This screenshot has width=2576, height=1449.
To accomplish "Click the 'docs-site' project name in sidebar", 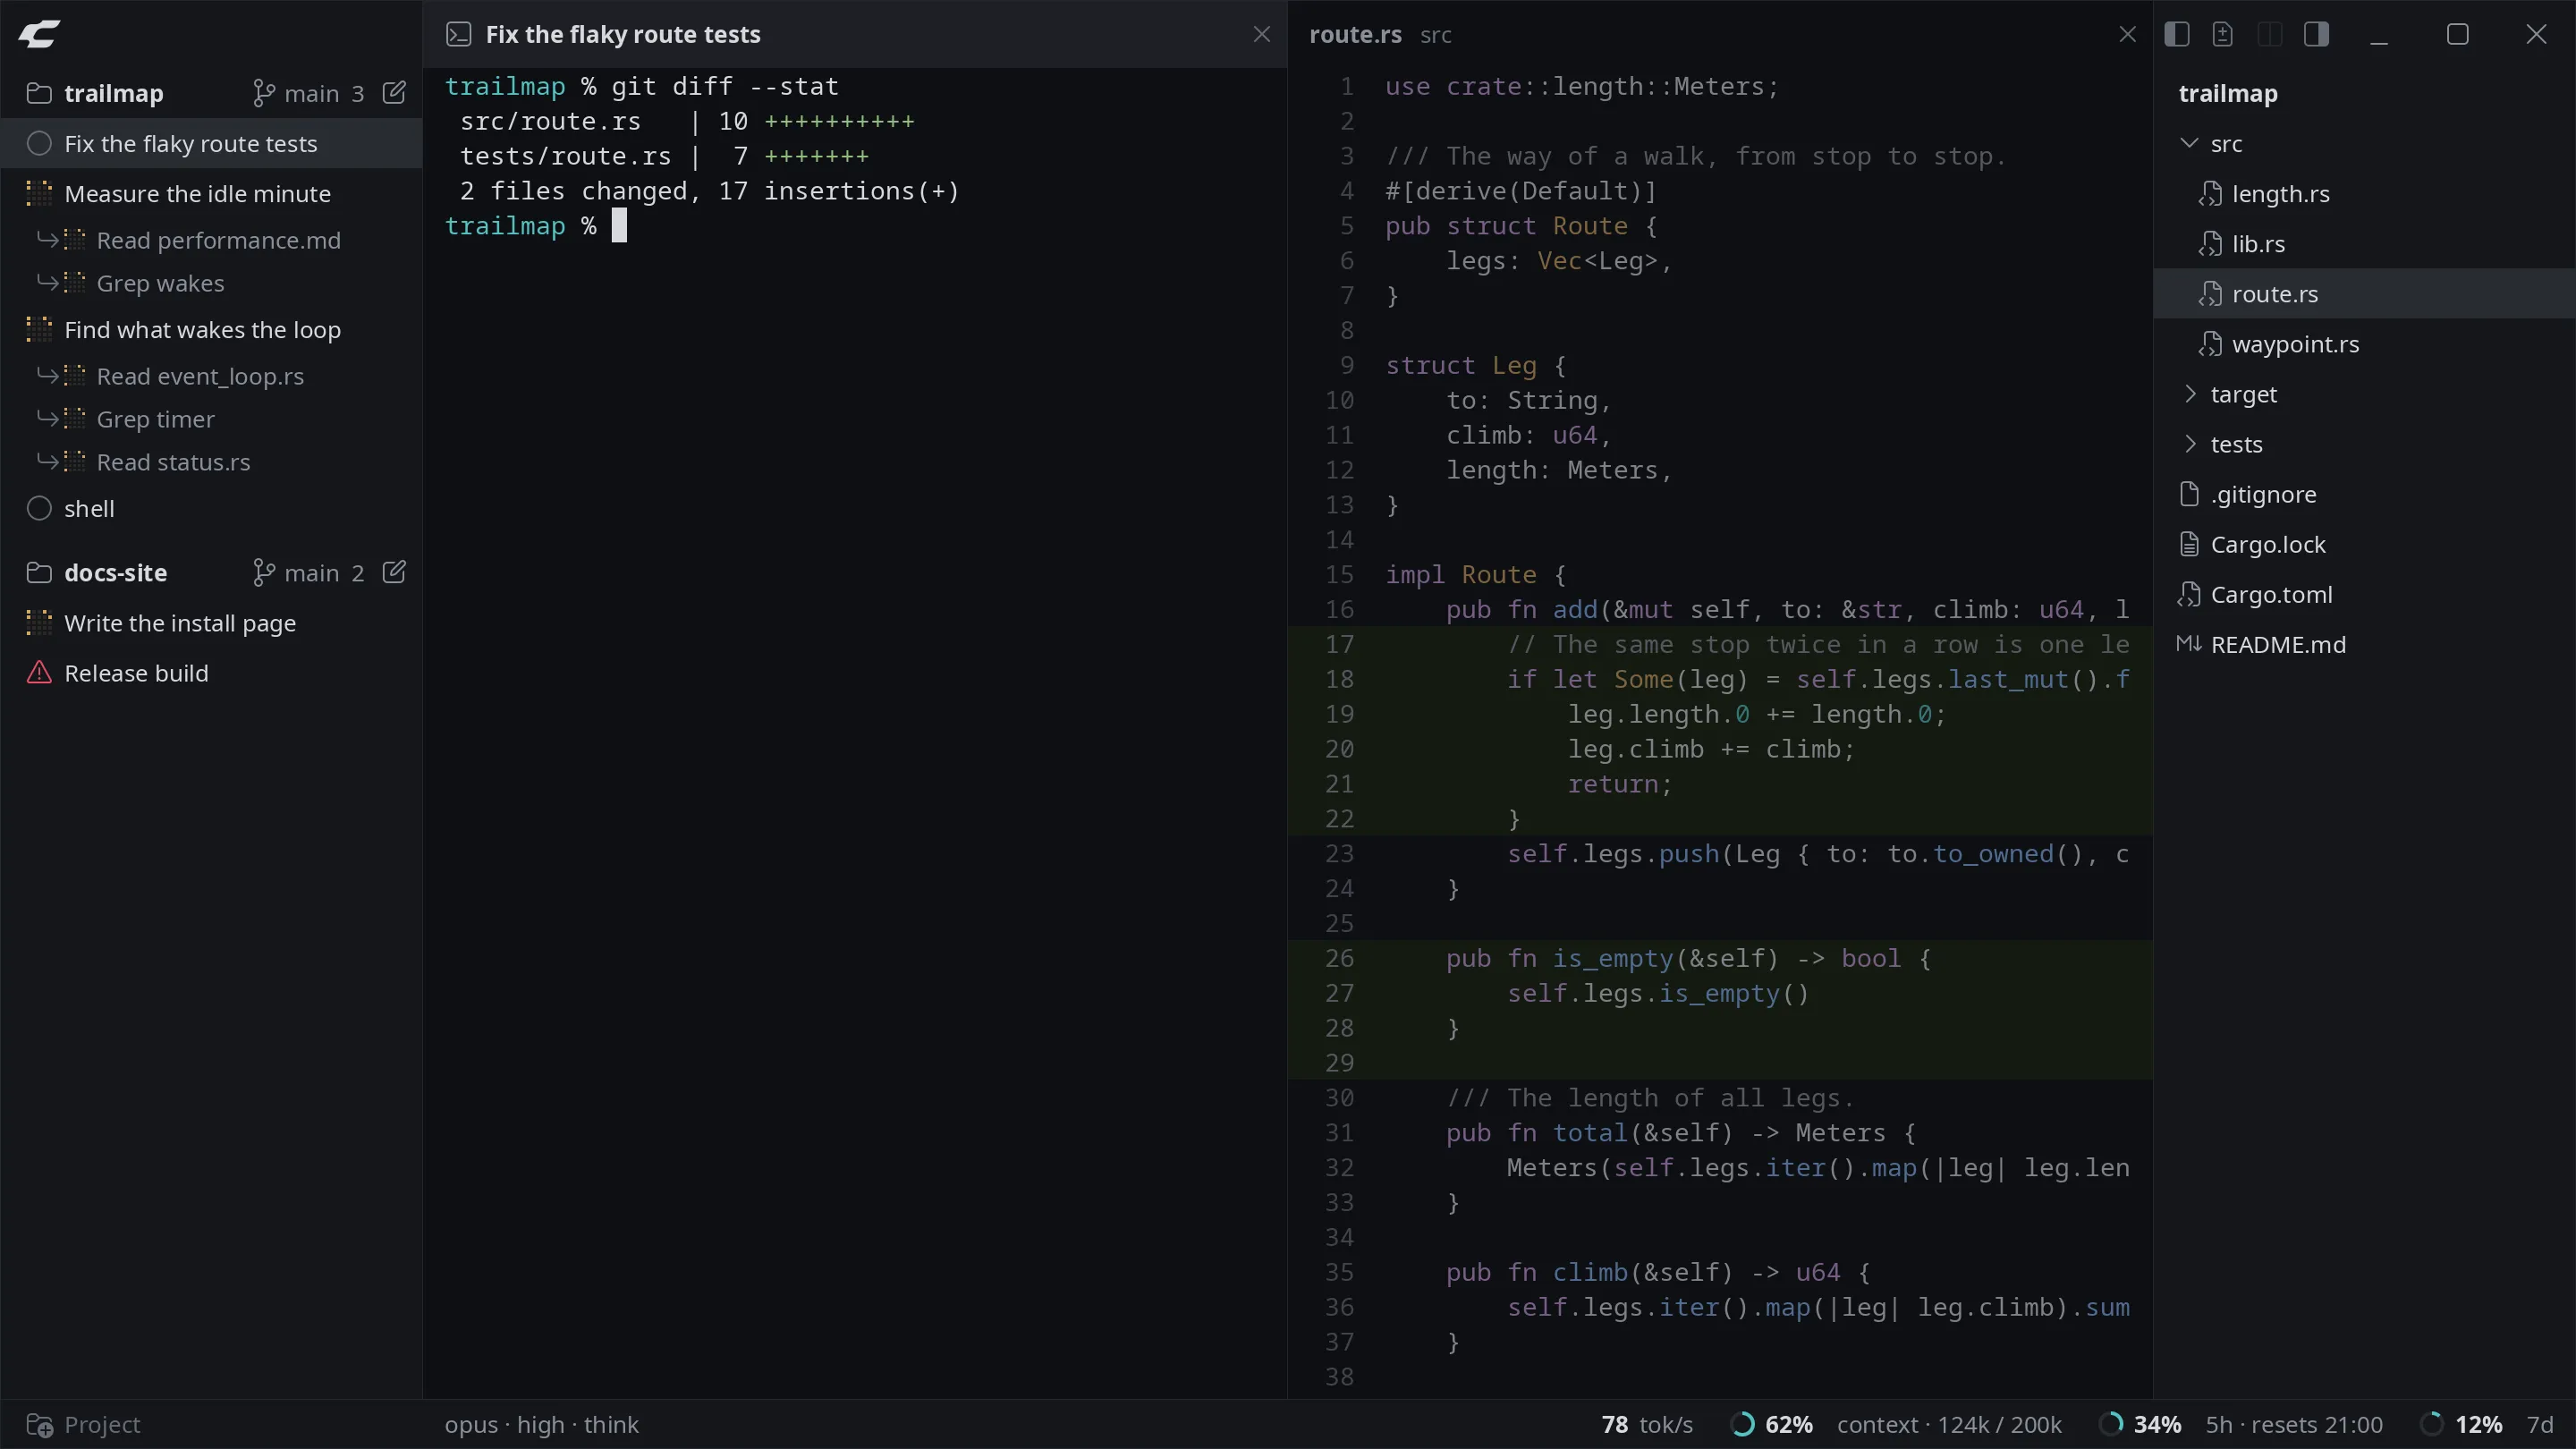I will pos(116,572).
